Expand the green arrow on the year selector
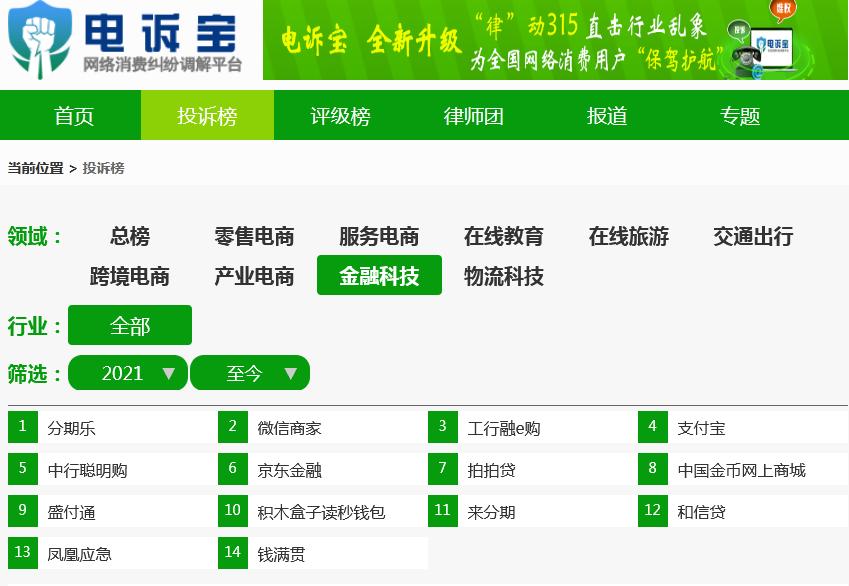This screenshot has width=849, height=586. tap(170, 372)
